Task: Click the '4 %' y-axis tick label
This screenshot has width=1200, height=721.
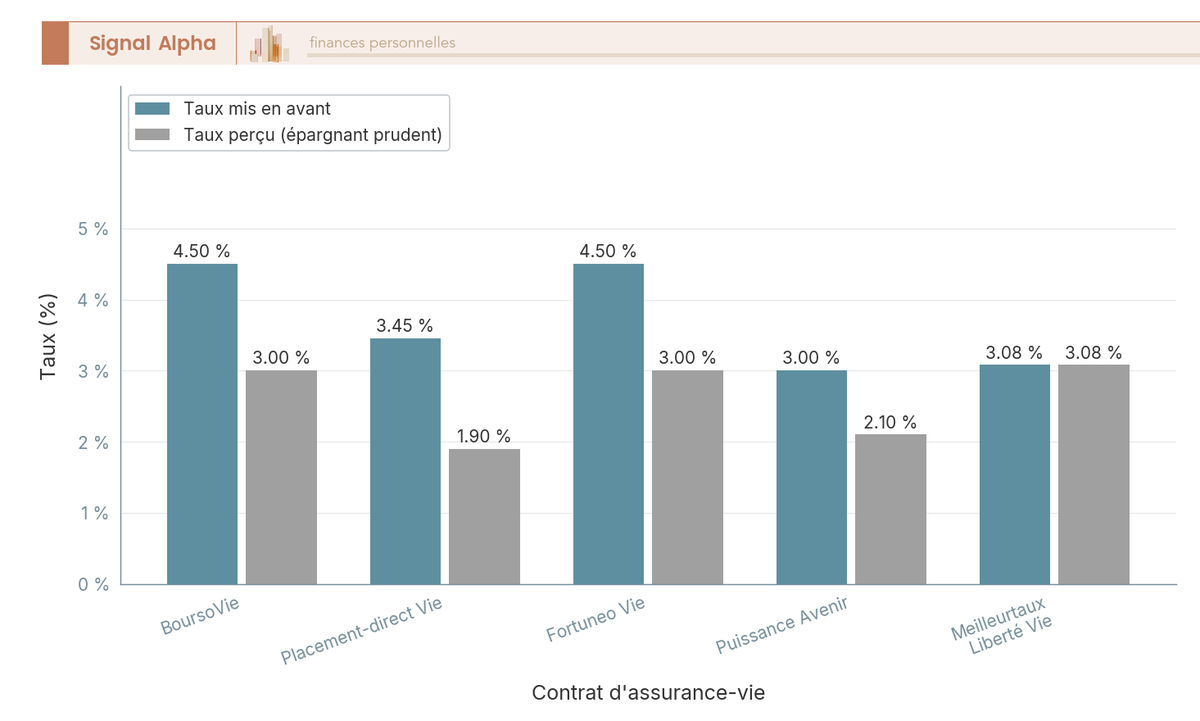Action: tap(93, 300)
